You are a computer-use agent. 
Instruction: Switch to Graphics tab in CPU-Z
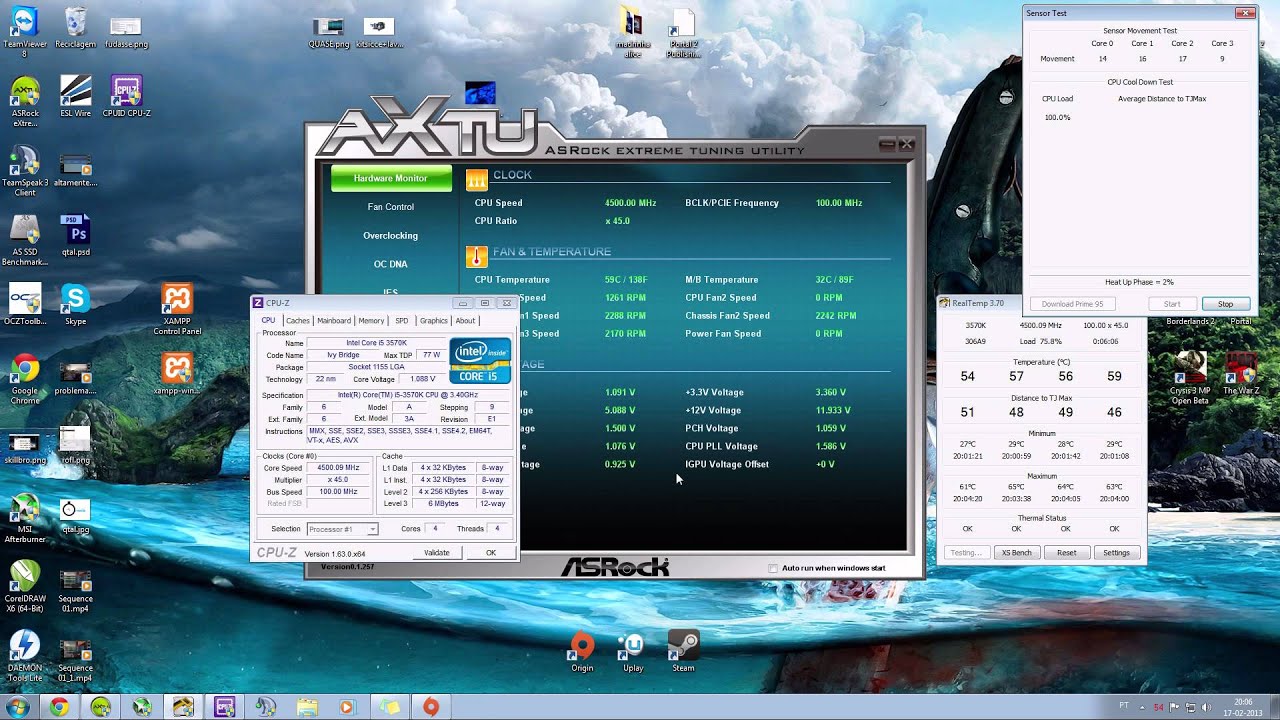coord(434,321)
